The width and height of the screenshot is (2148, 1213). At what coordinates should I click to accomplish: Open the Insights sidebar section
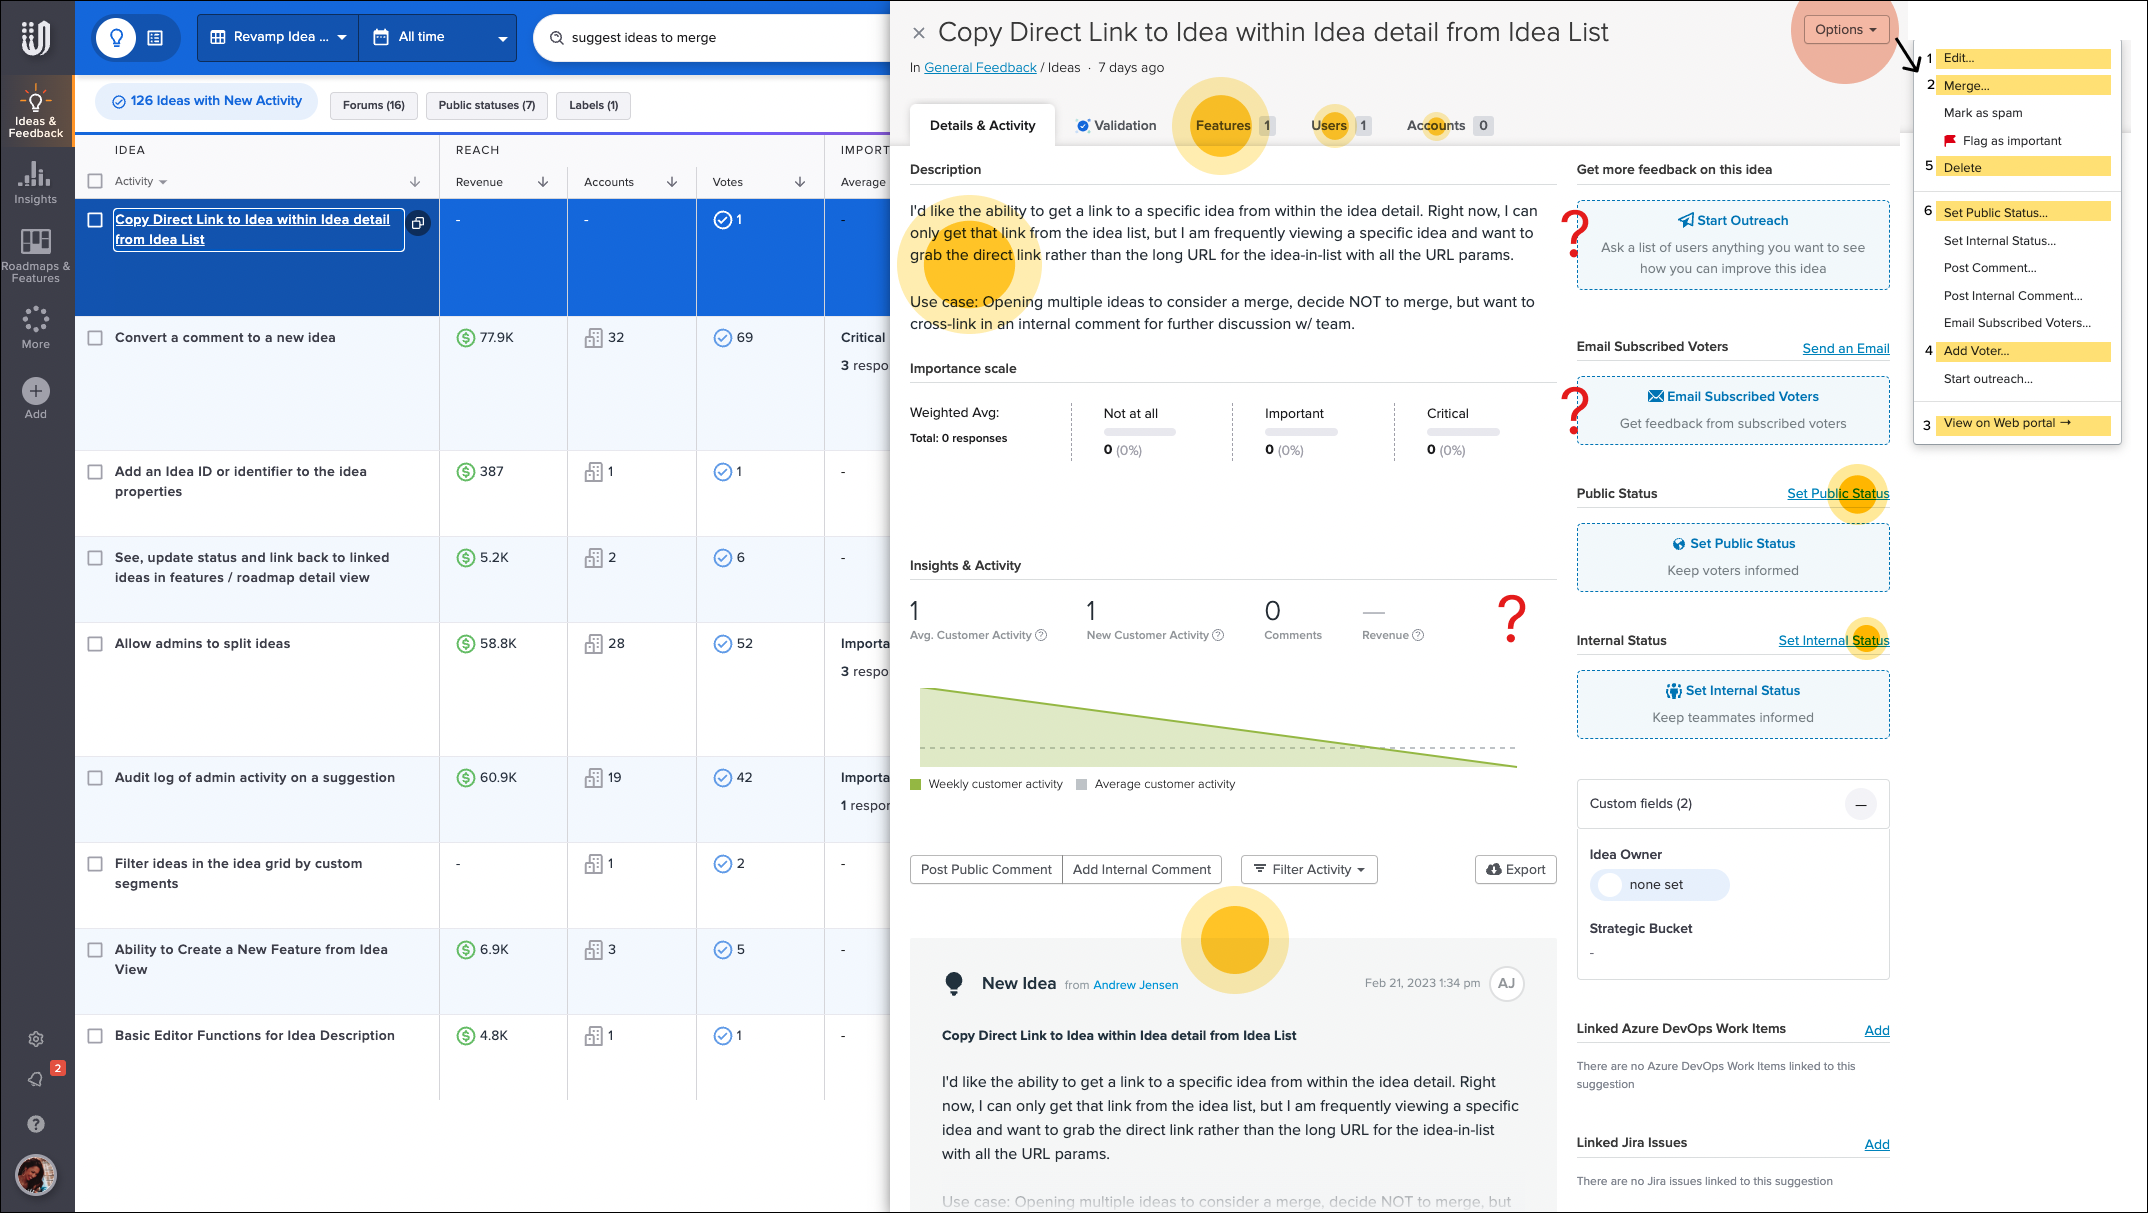pos(36,183)
